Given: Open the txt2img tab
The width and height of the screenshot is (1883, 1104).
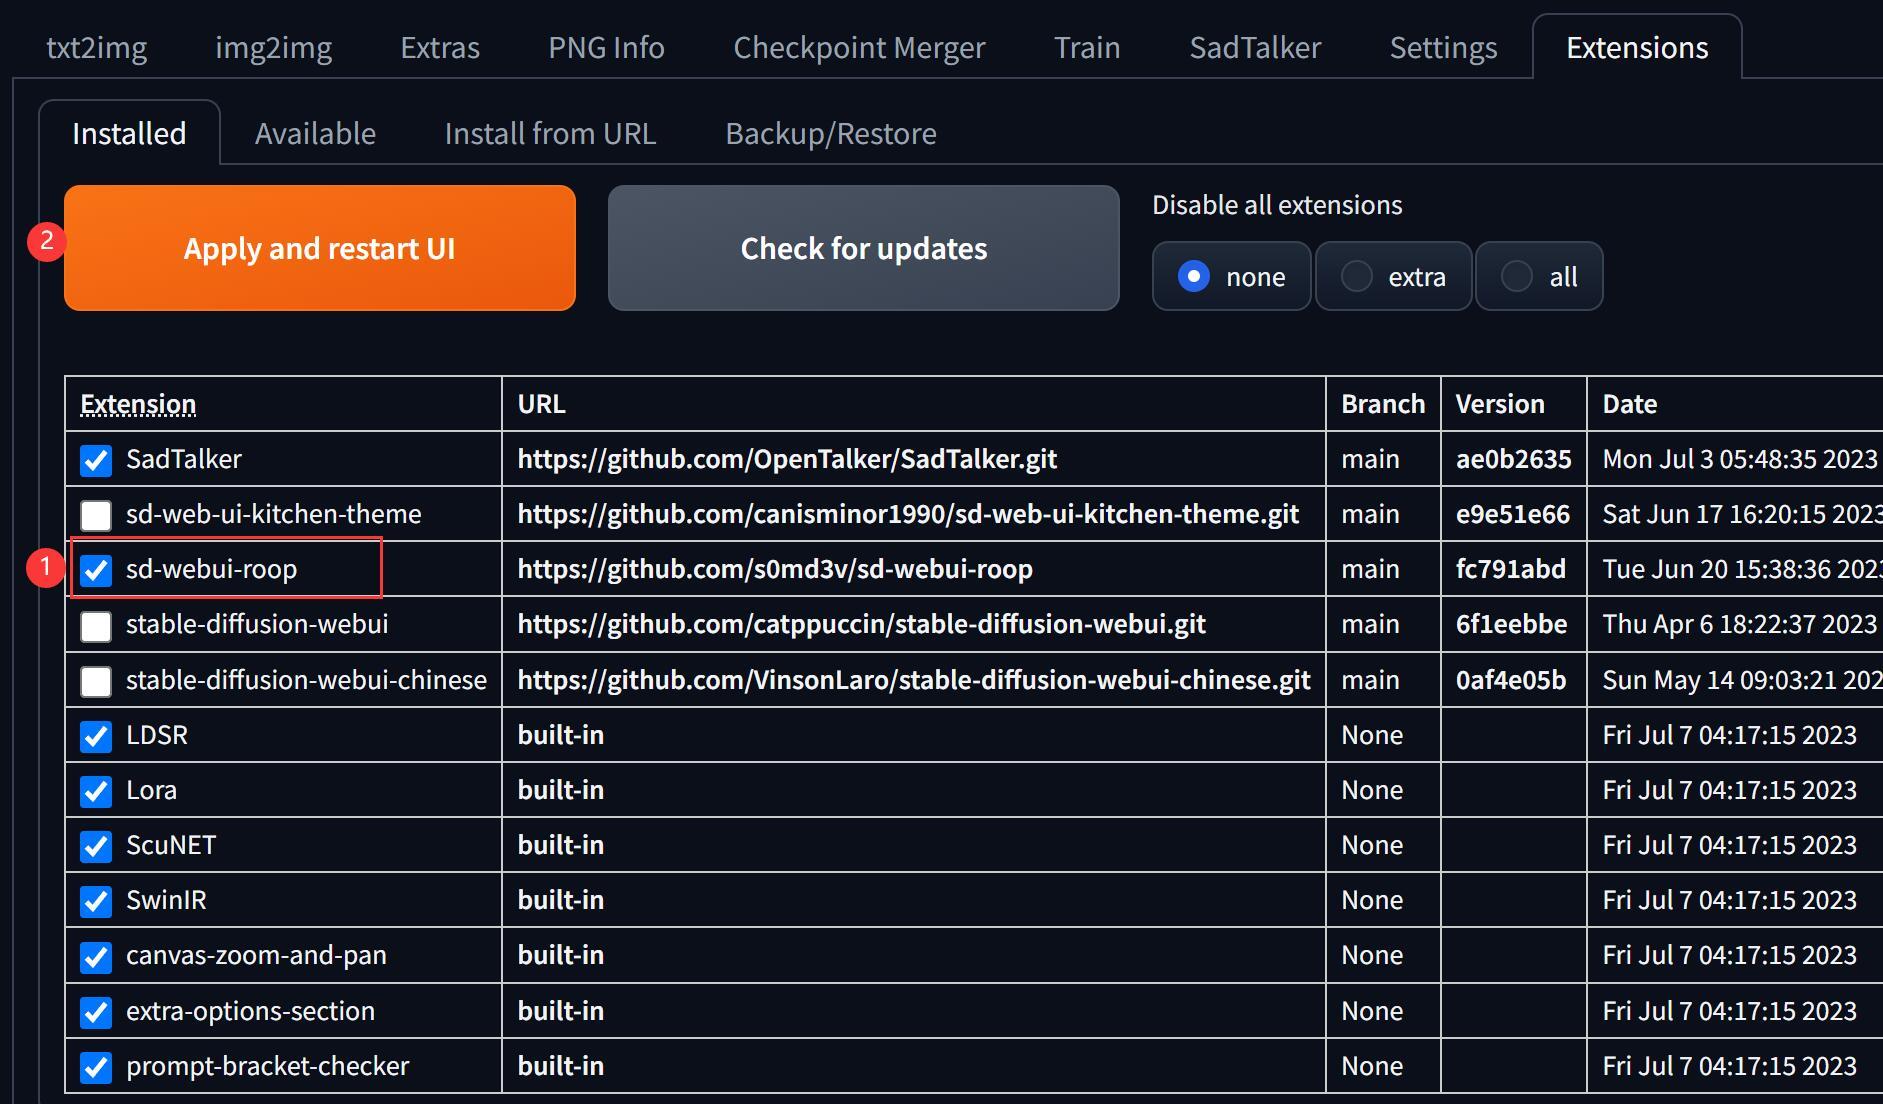Looking at the screenshot, I should tap(97, 47).
